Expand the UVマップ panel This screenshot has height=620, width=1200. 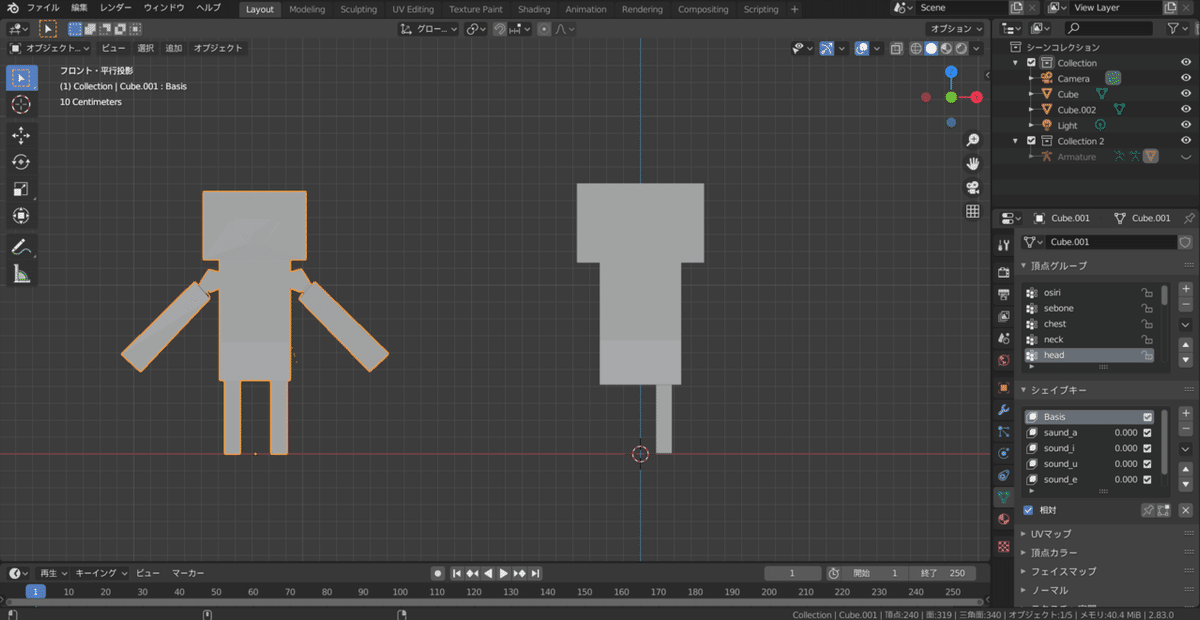point(1050,534)
